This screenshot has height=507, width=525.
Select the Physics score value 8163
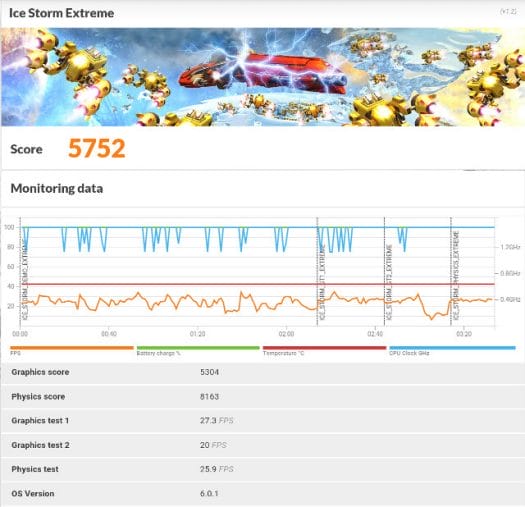[x=210, y=396]
